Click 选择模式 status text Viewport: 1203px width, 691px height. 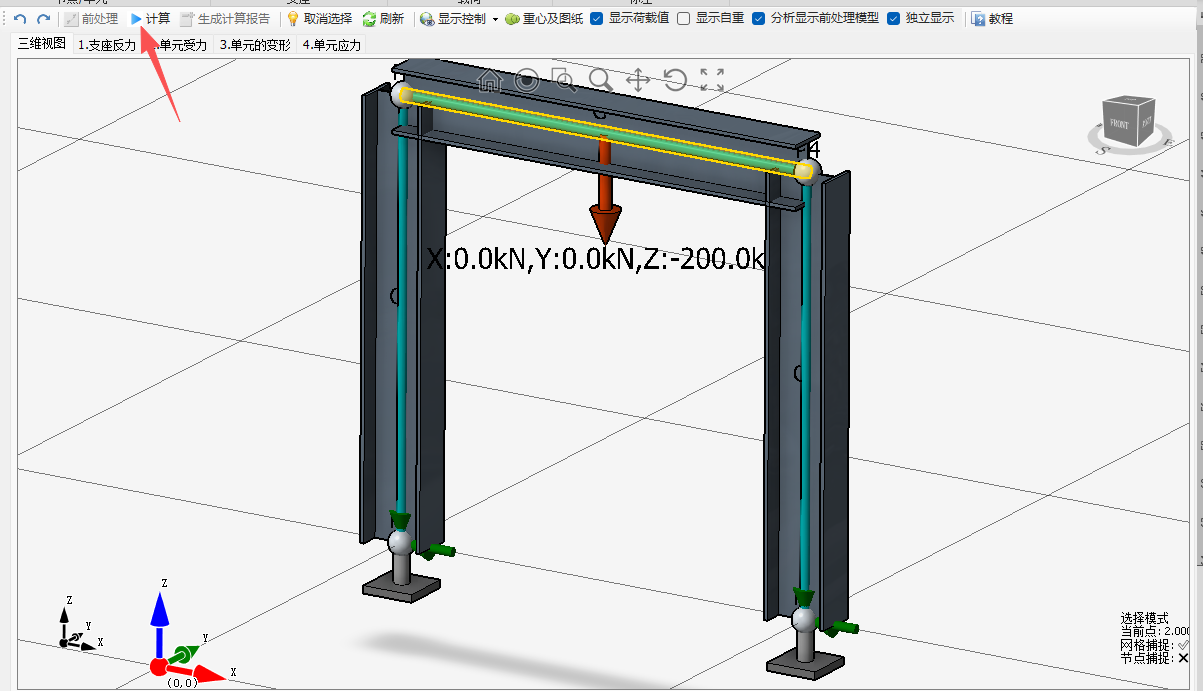[x=1144, y=618]
